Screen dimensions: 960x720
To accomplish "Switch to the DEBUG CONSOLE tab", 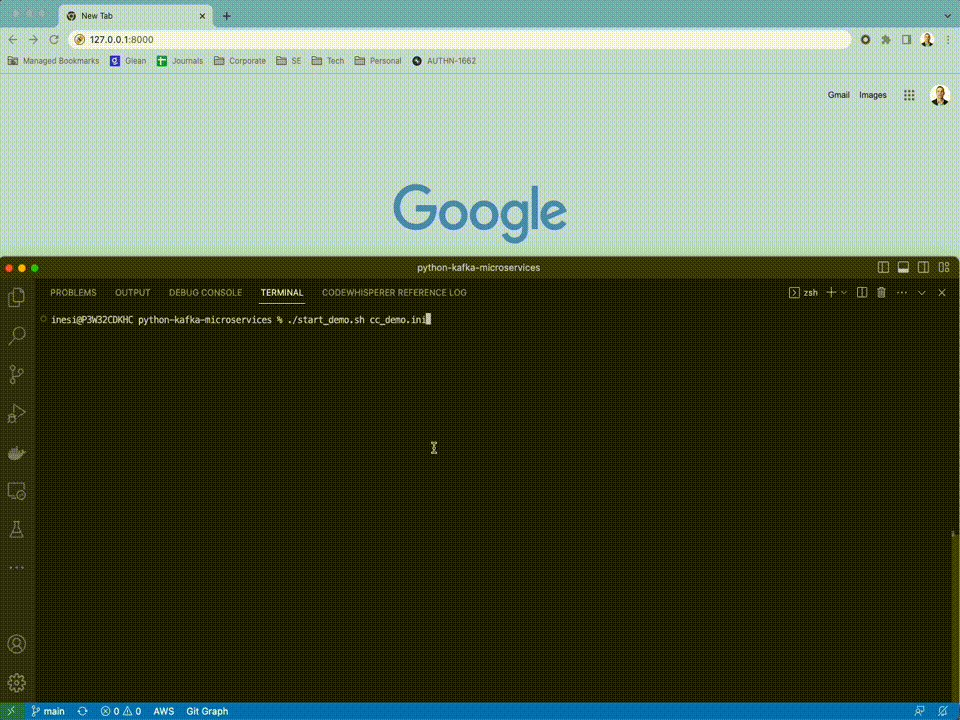I will coord(205,293).
